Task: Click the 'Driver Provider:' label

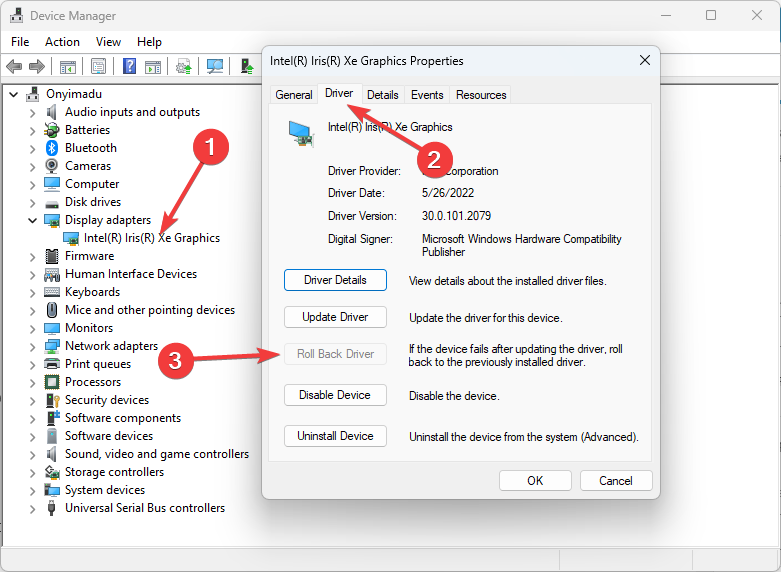Action: coord(364,171)
